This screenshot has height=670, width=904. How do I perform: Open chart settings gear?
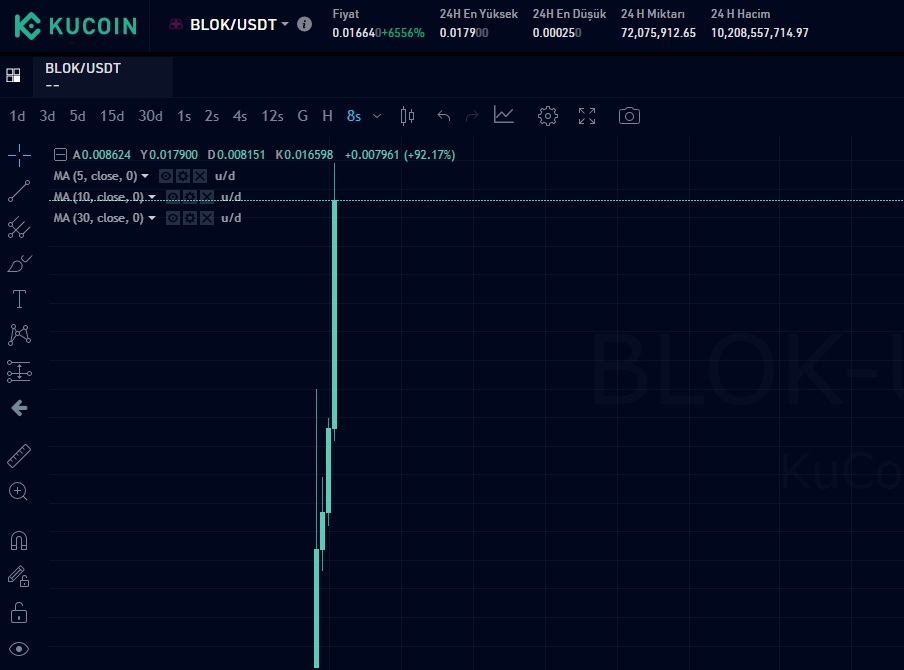pyautogui.click(x=548, y=116)
